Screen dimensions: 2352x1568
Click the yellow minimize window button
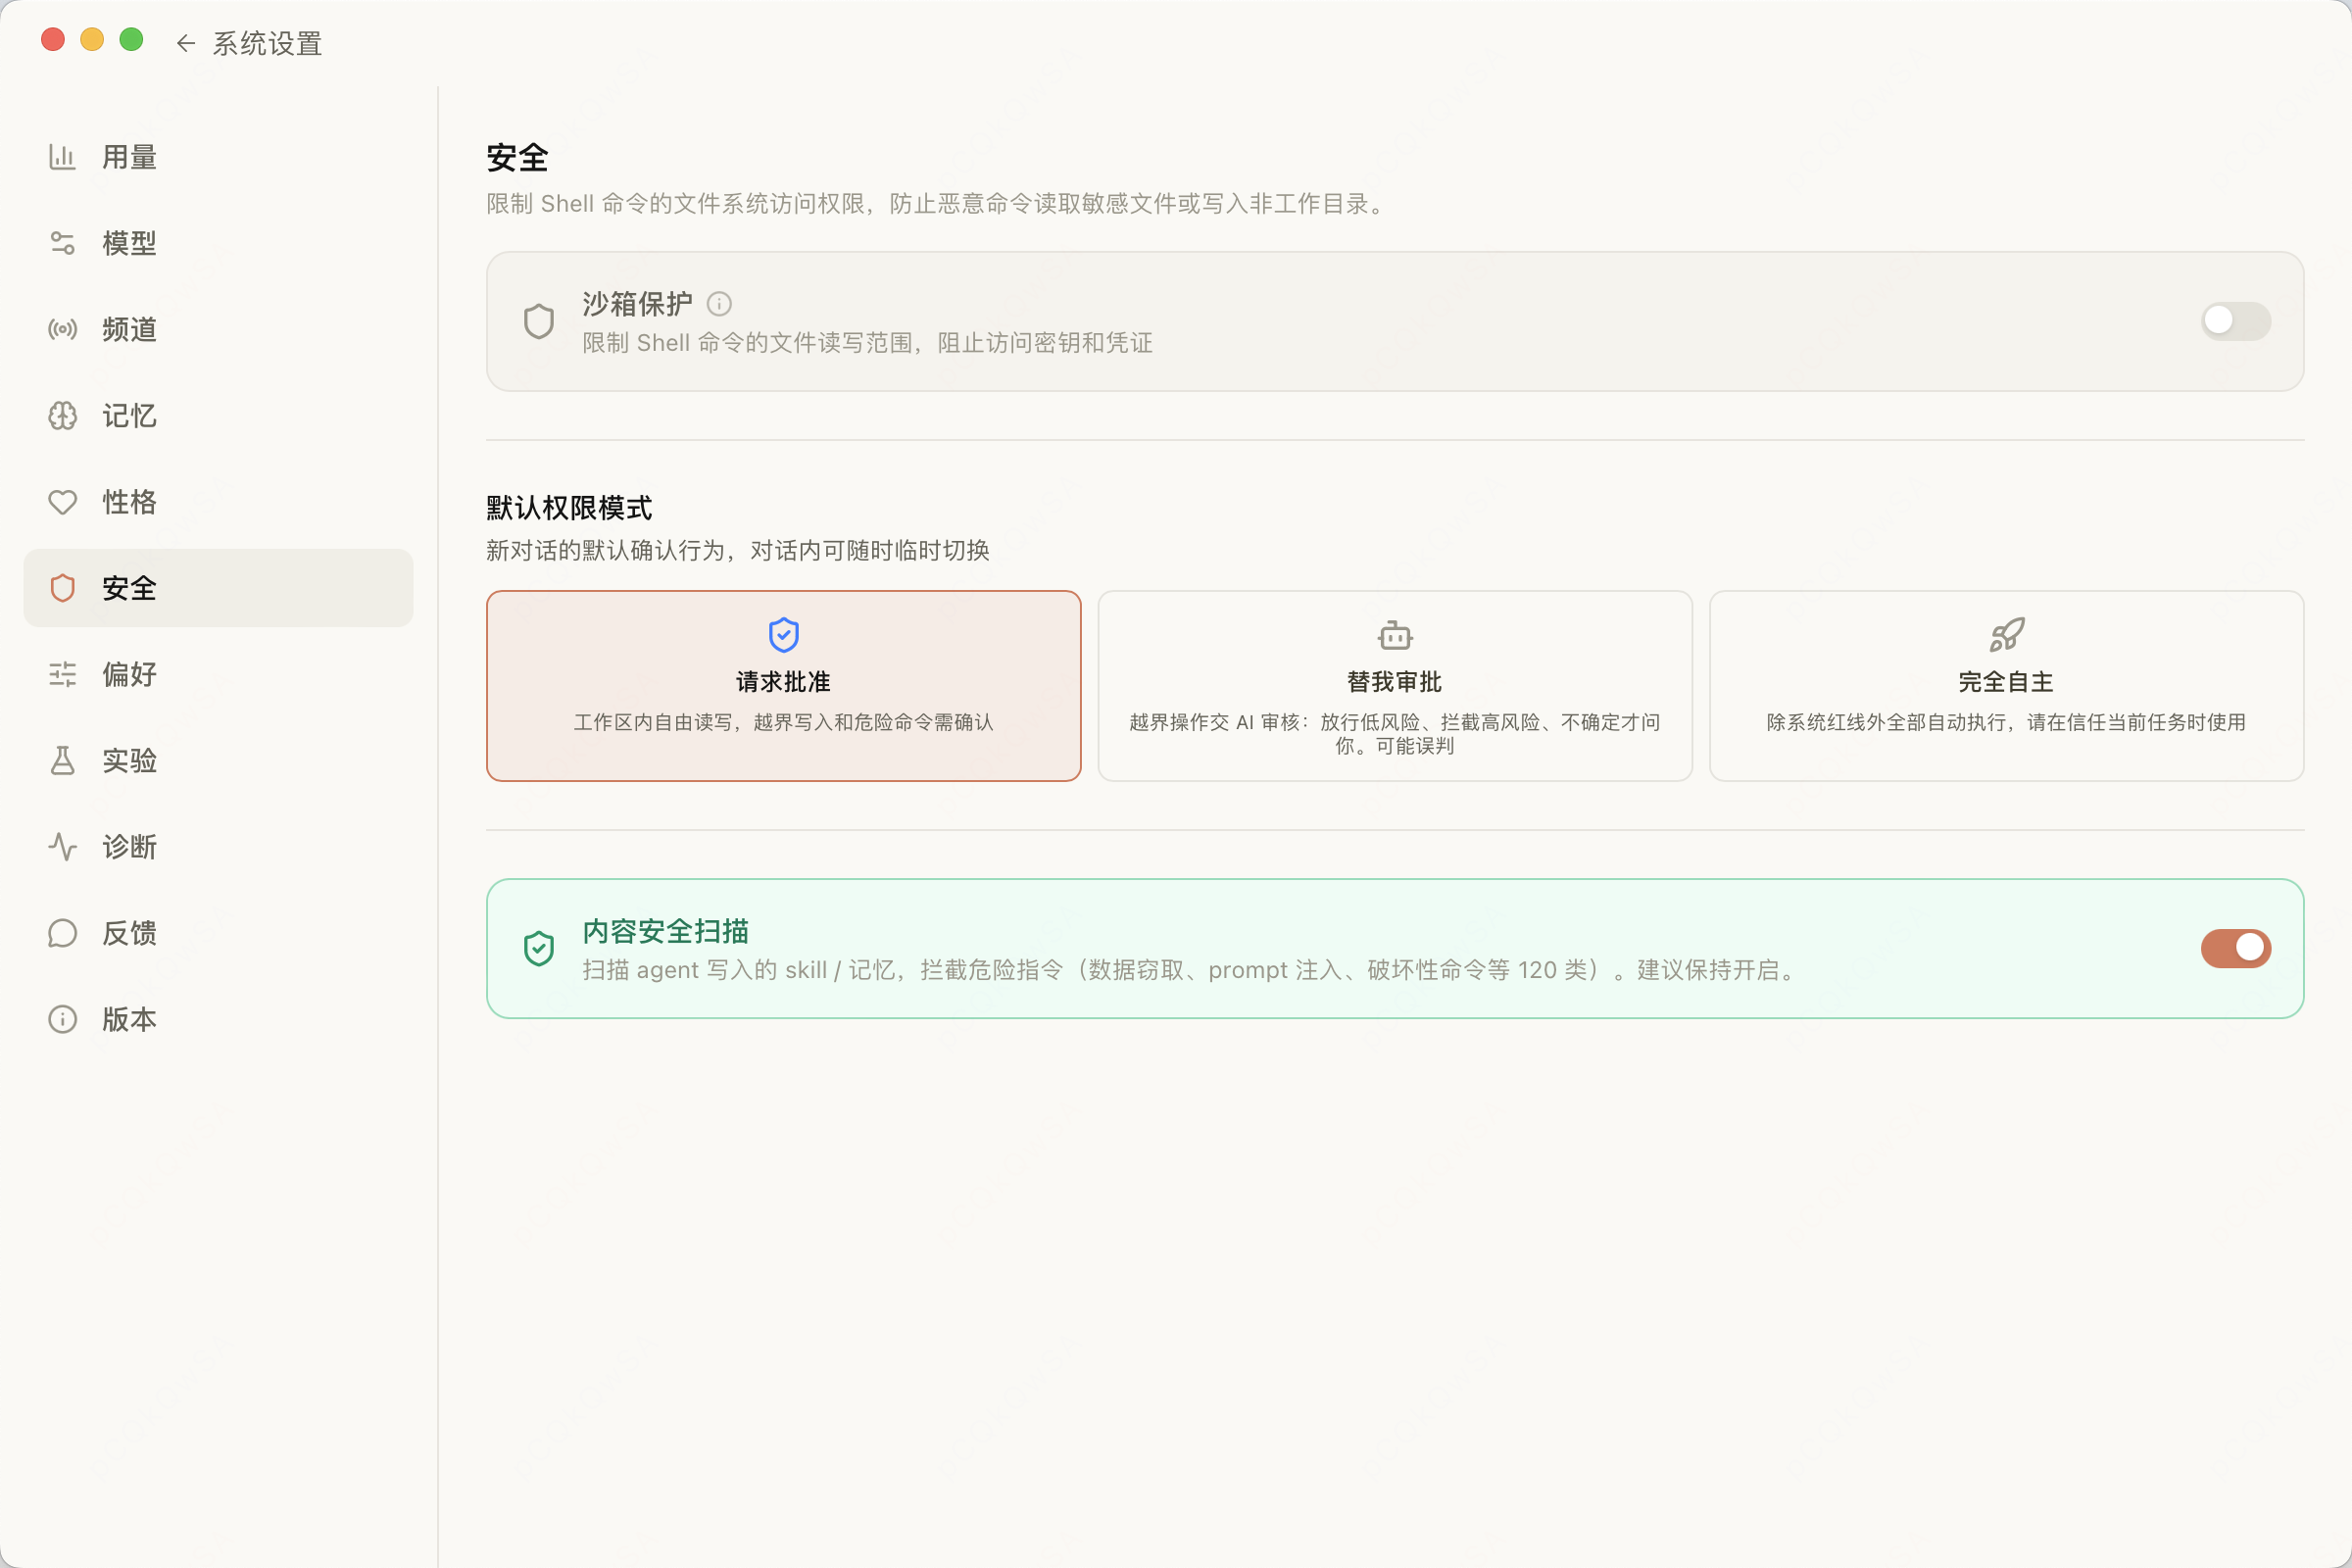tap(92, 39)
